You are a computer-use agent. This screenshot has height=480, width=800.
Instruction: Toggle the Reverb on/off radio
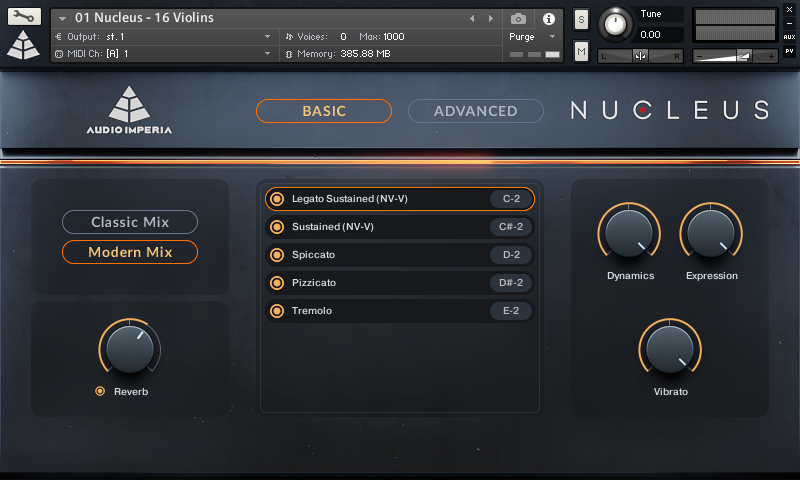100,391
